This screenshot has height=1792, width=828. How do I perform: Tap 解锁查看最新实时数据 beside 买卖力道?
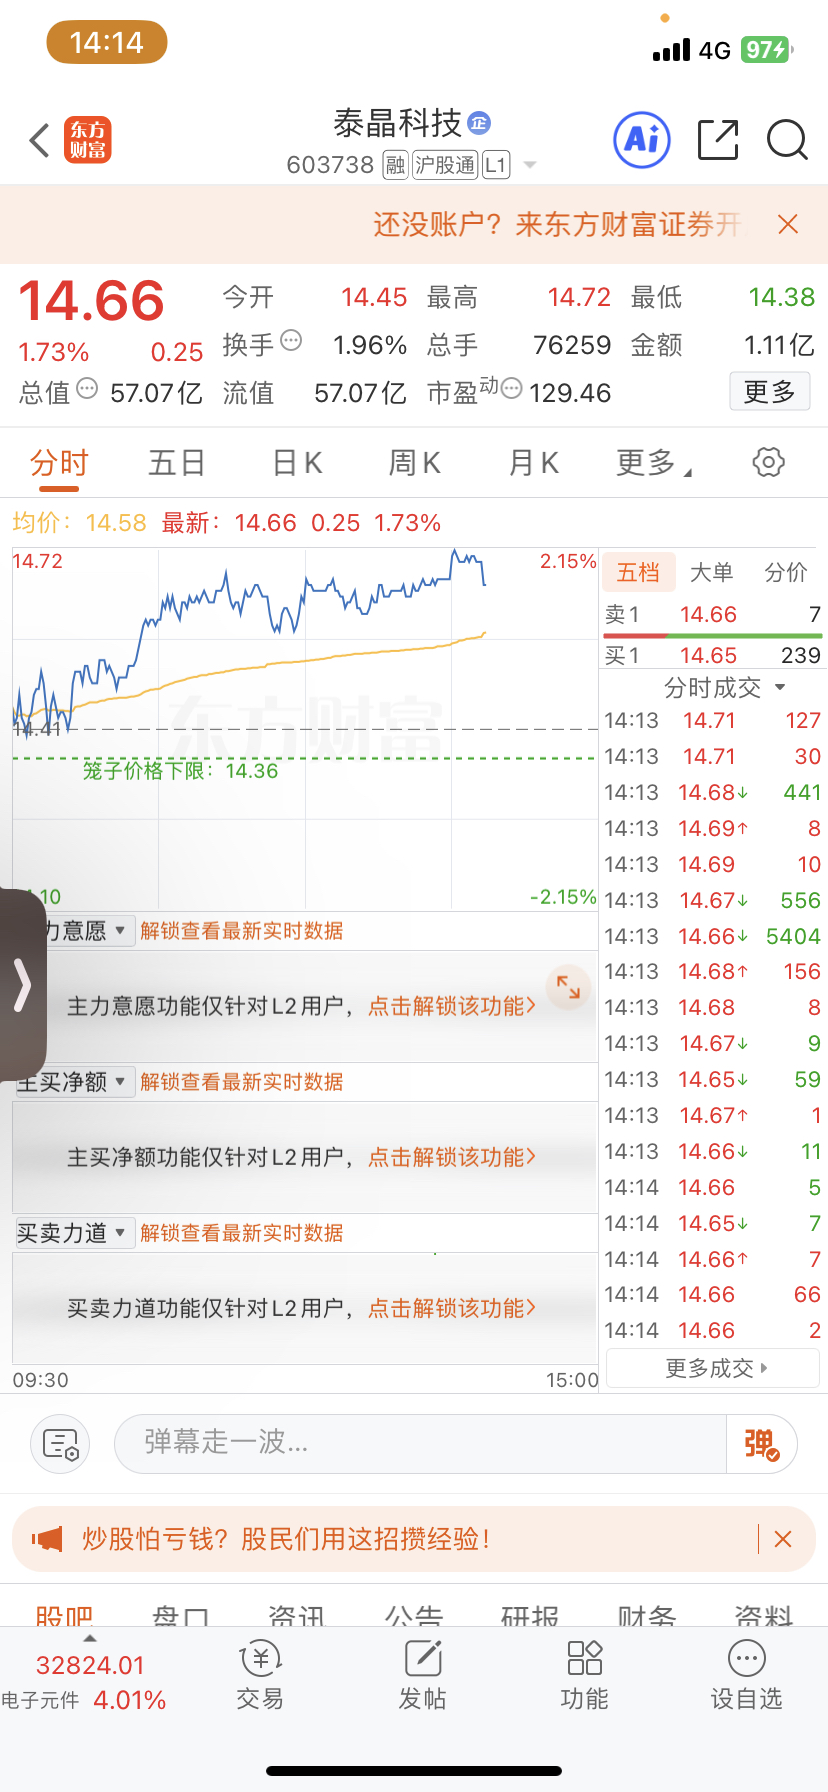(x=241, y=1233)
